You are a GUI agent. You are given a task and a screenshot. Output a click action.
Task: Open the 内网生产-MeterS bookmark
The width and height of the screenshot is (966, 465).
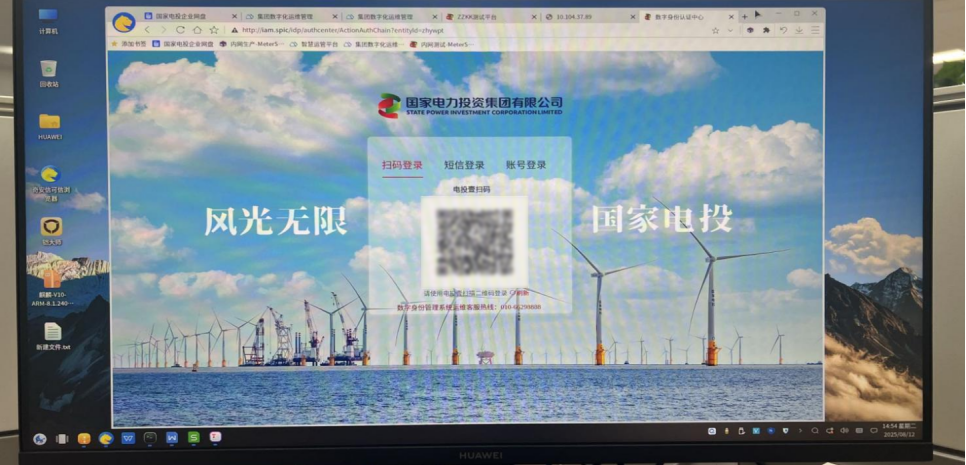pos(251,44)
